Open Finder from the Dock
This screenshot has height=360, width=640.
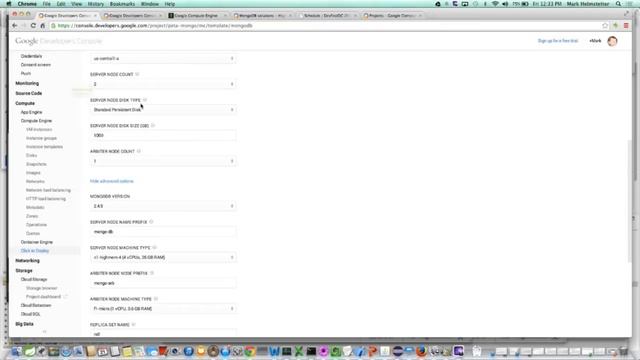17,351
